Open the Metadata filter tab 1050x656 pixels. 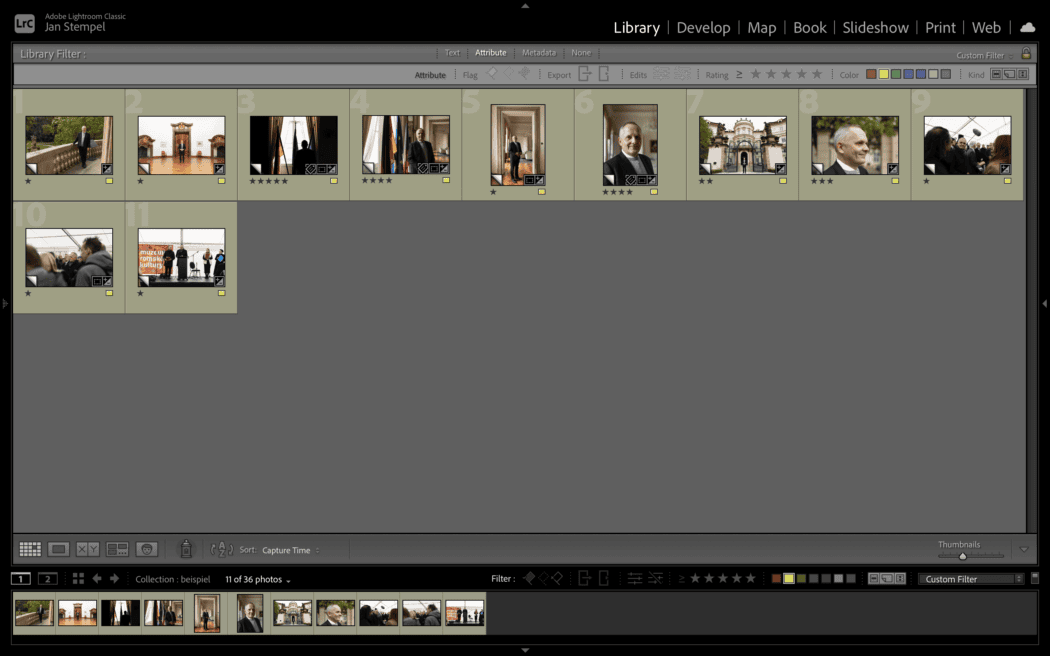pos(539,53)
